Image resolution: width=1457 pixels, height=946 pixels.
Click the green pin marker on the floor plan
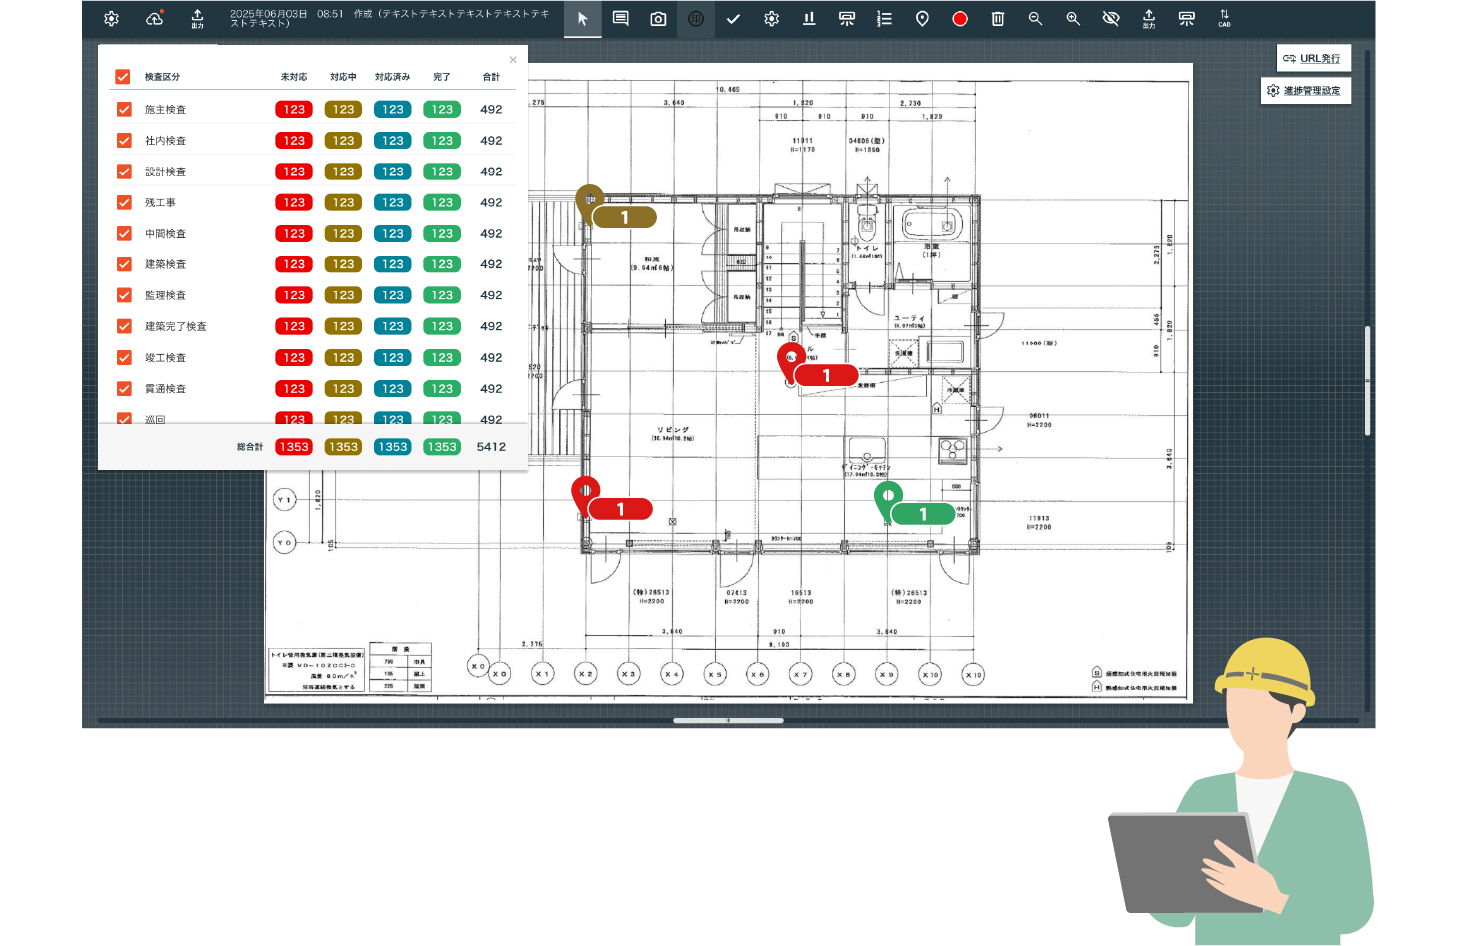888,496
